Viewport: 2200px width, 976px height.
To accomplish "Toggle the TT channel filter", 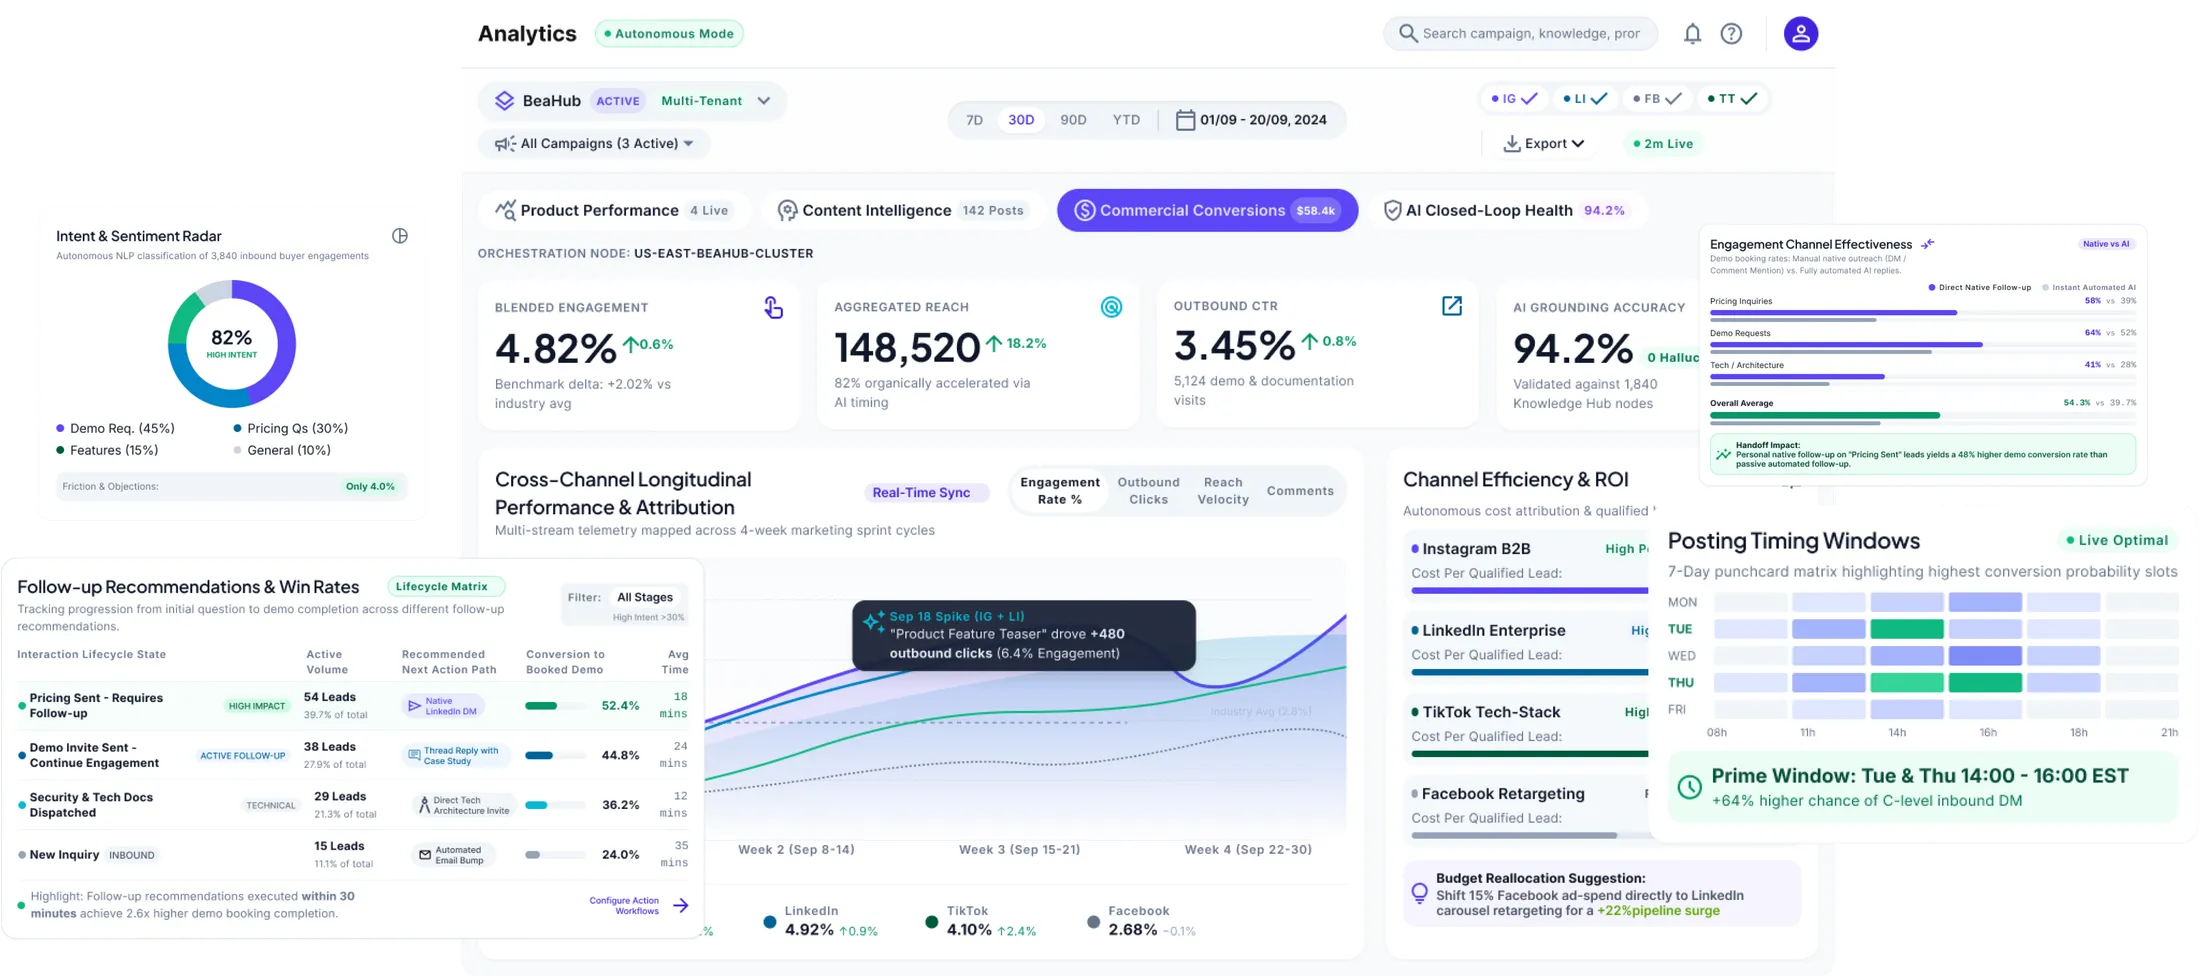I will point(1732,99).
